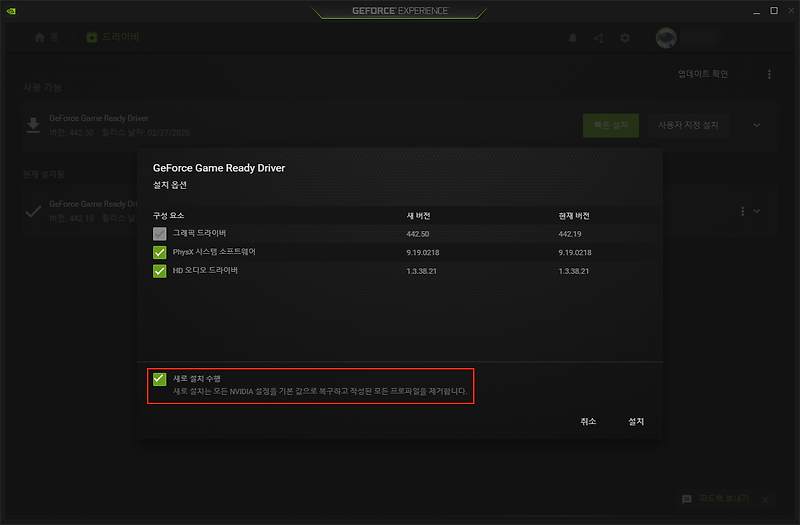
Task: Click the share icon in the header
Action: [x=599, y=38]
